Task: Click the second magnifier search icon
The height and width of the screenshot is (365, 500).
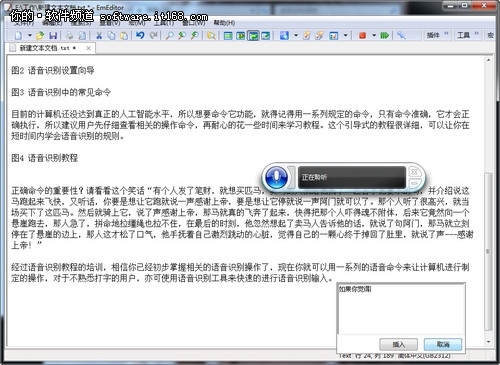Action: pos(182,35)
